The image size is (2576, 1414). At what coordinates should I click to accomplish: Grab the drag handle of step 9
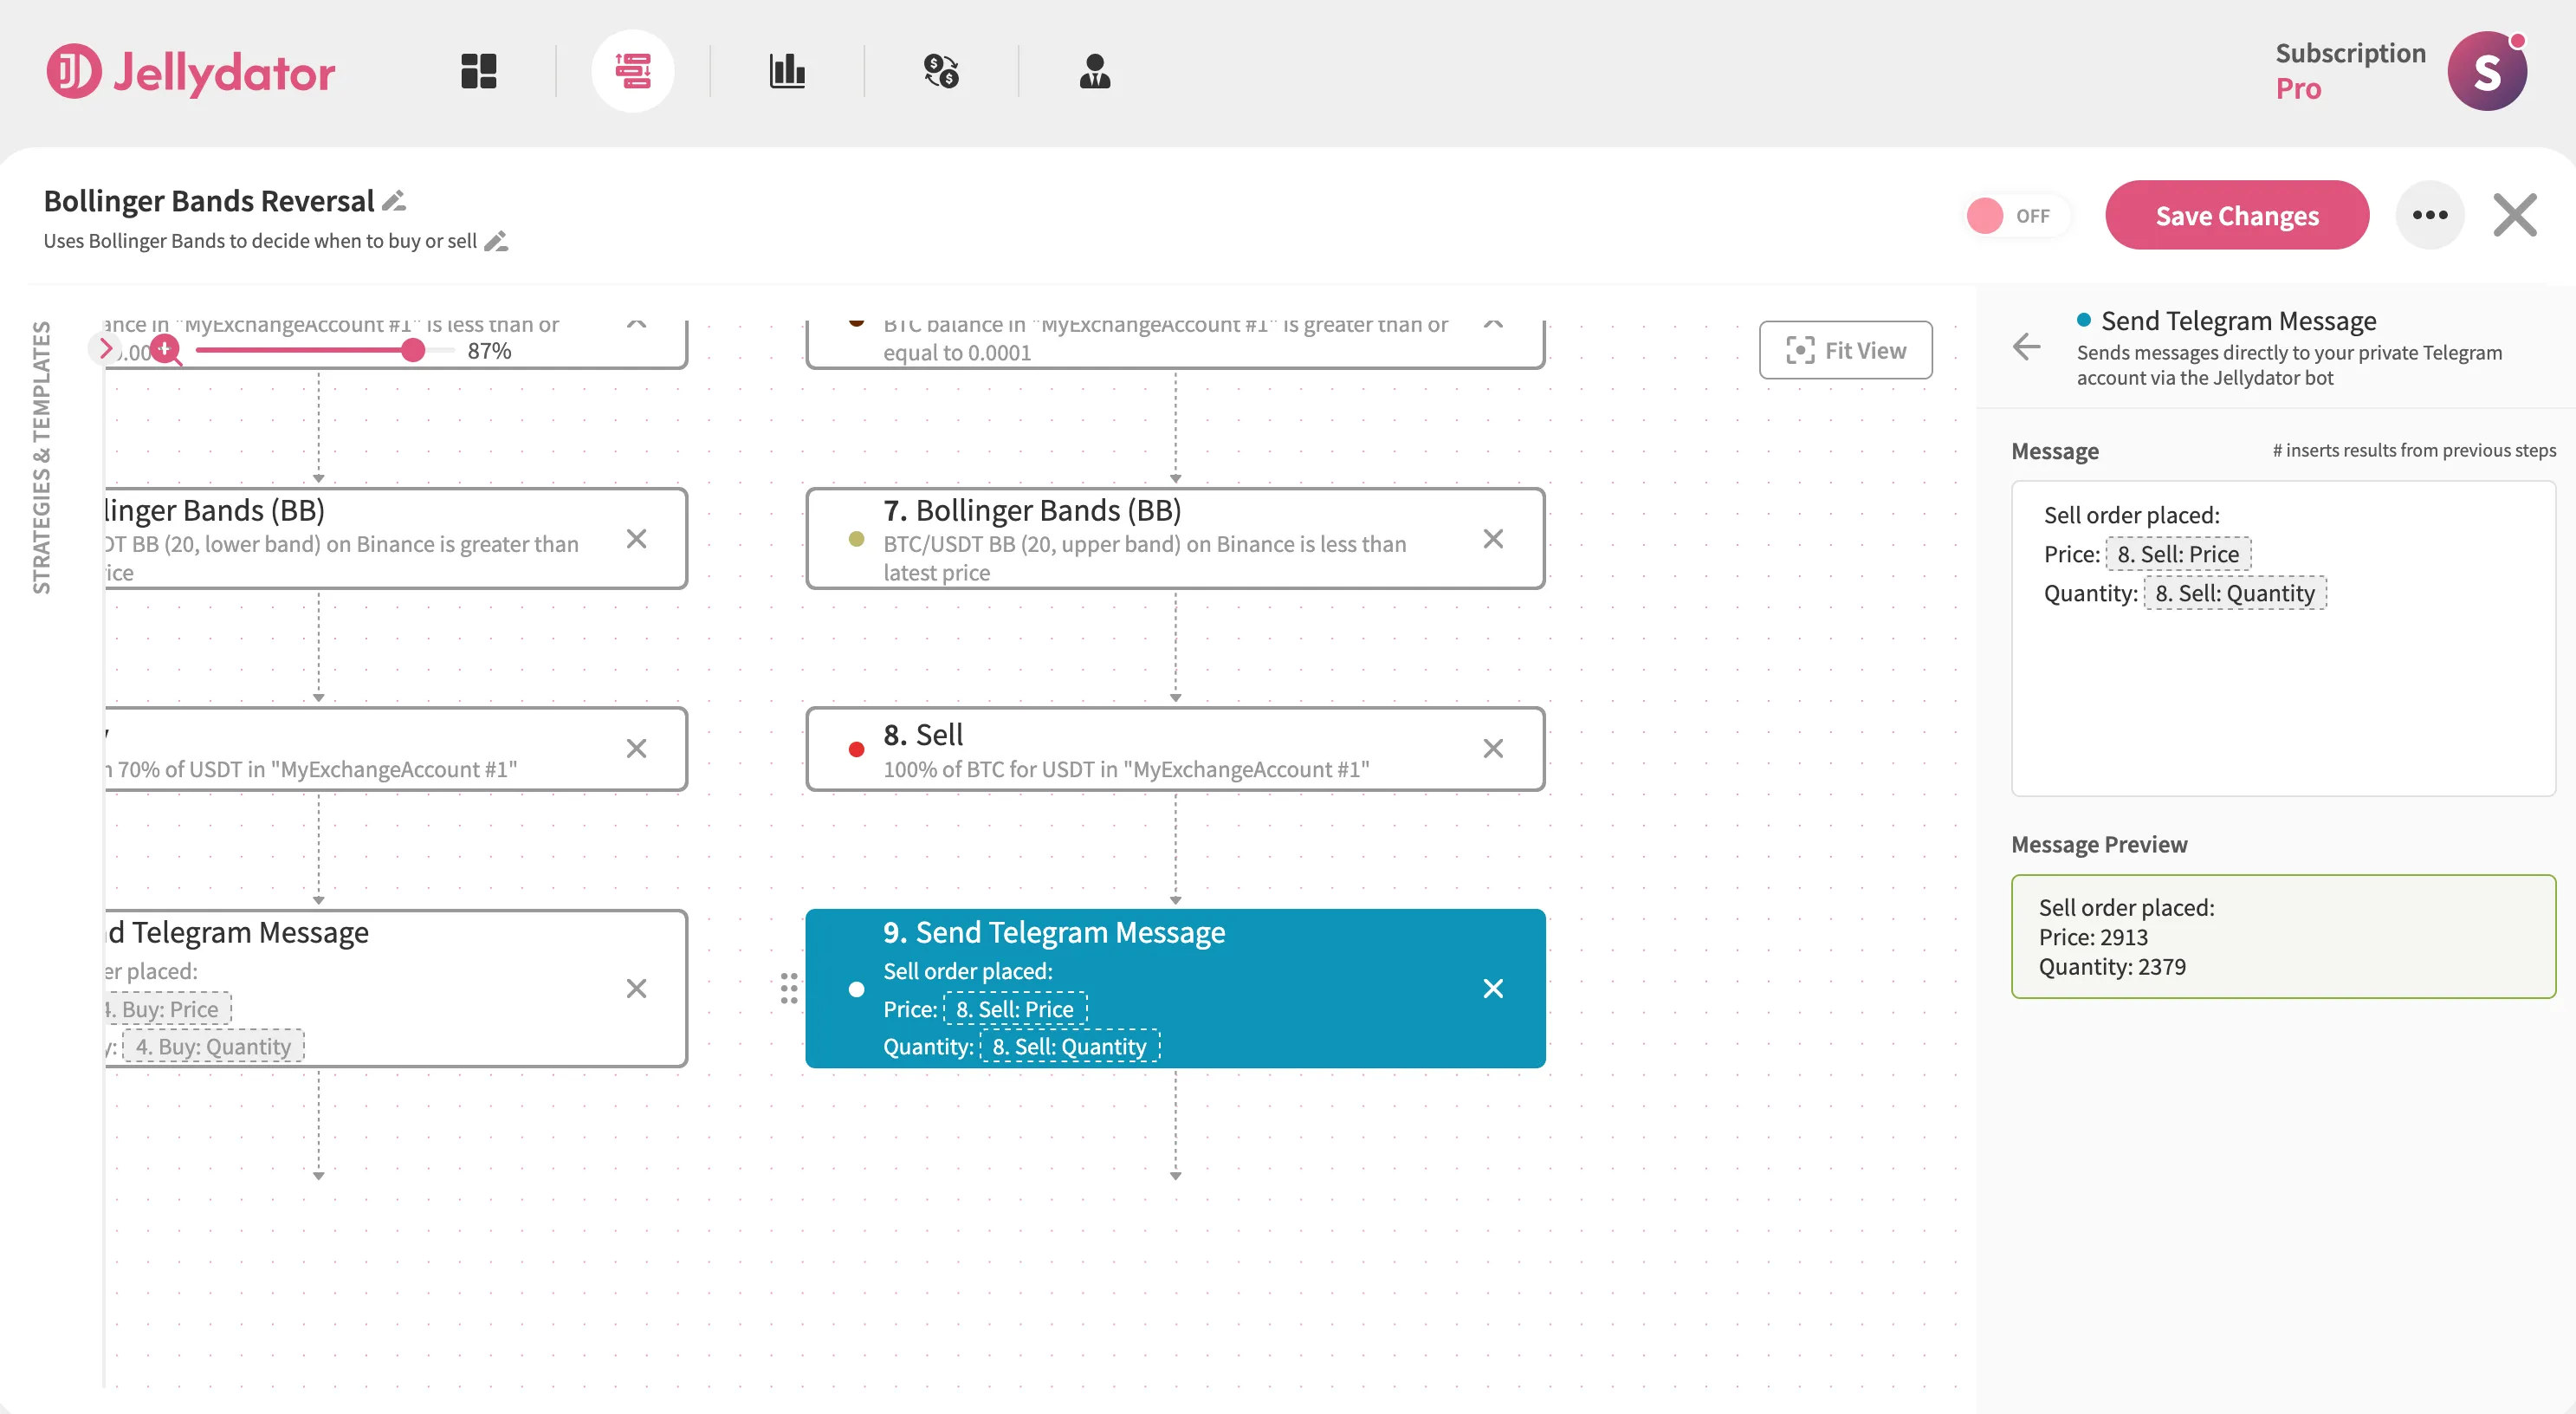(x=789, y=989)
